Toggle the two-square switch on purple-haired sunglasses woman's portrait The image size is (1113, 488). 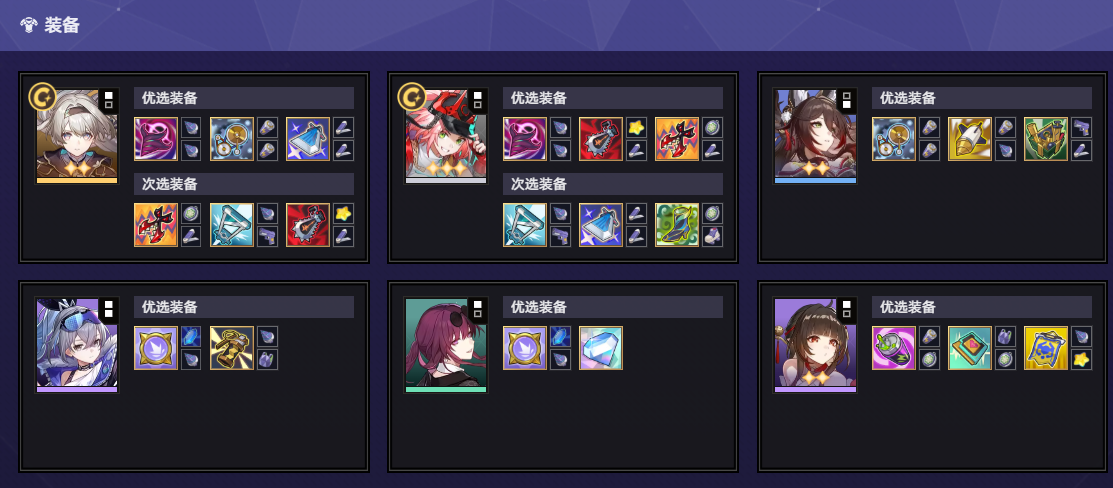pos(478,308)
